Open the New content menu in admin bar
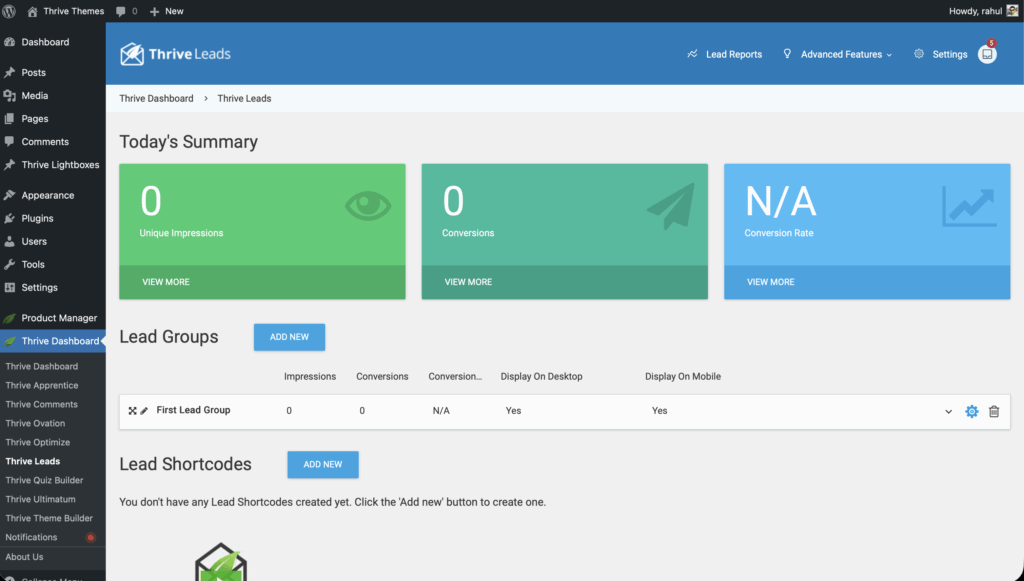 pos(167,11)
